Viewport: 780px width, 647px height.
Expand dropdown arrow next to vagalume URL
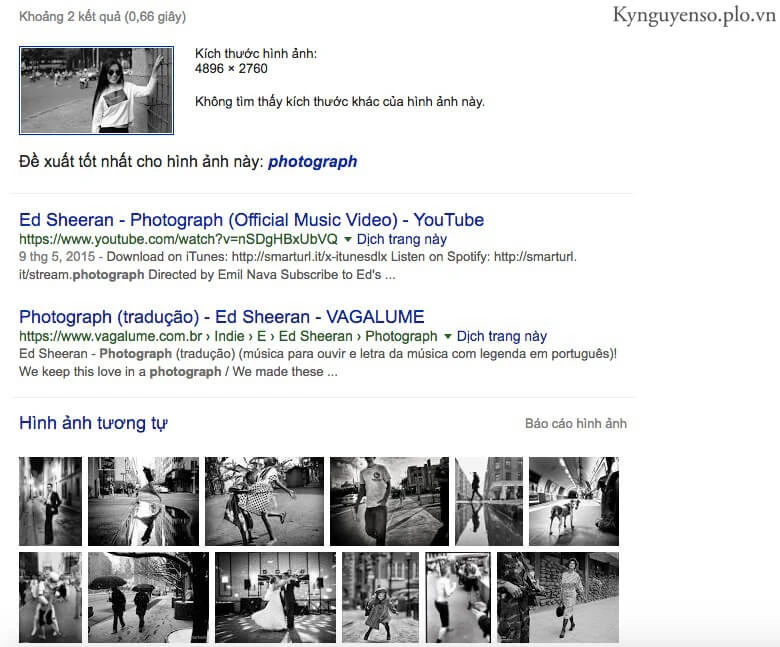pyautogui.click(x=447, y=337)
